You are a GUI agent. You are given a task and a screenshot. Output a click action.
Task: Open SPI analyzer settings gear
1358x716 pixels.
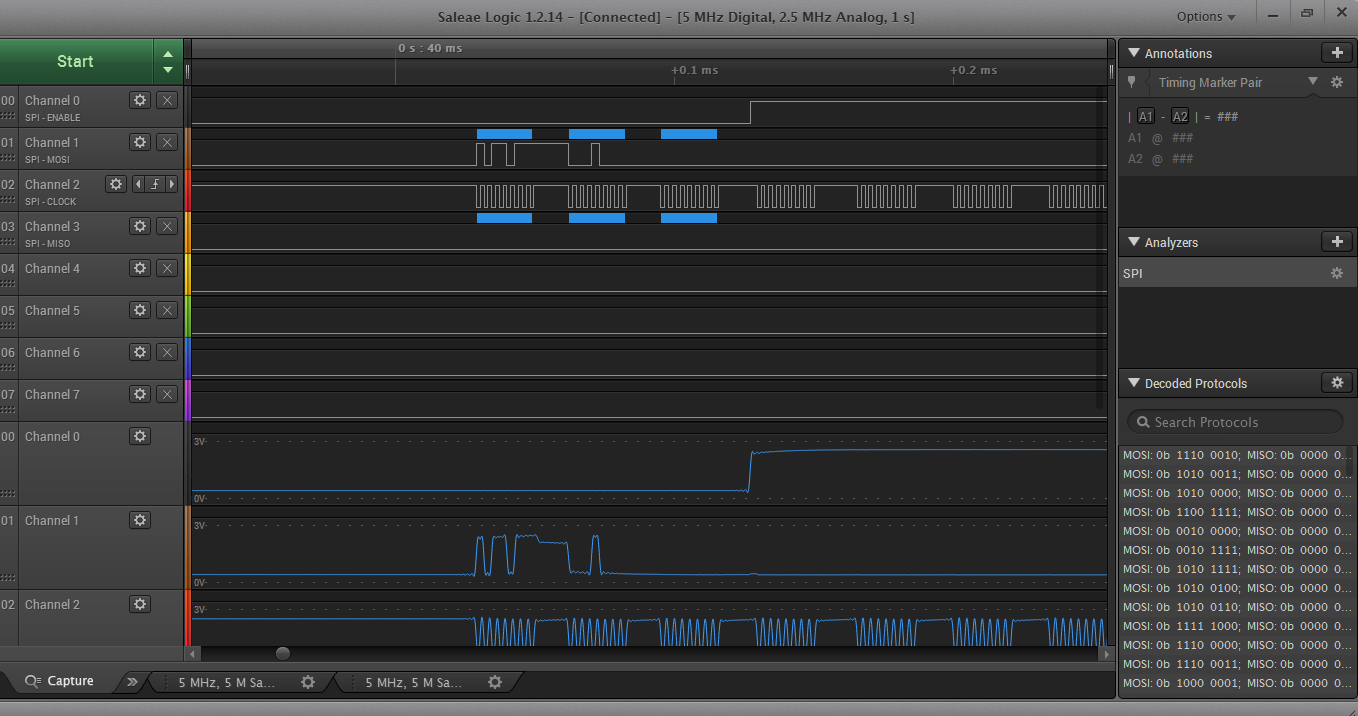point(1337,273)
